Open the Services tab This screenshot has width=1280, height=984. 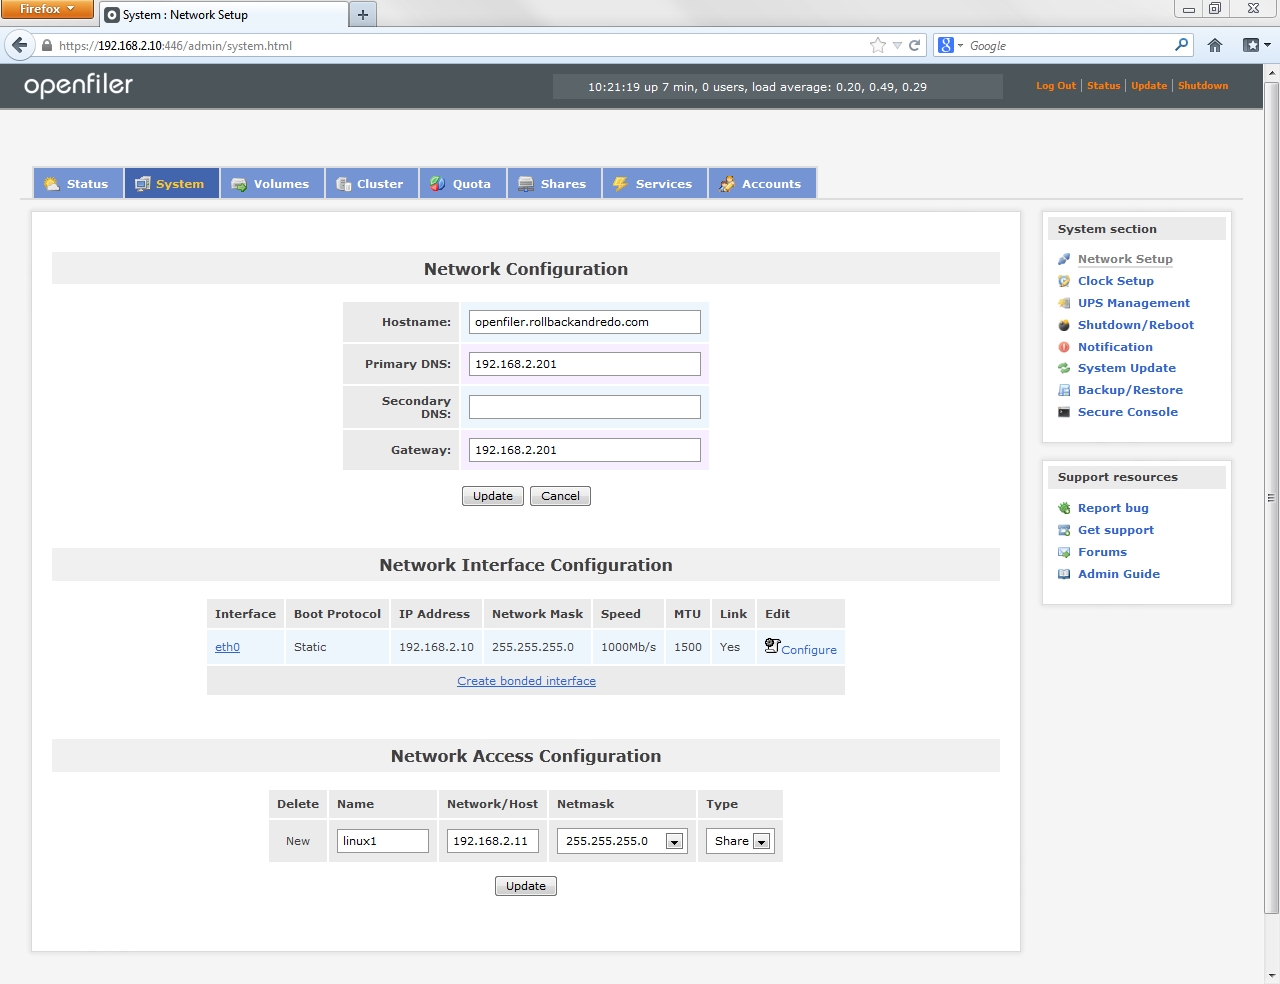click(x=654, y=184)
